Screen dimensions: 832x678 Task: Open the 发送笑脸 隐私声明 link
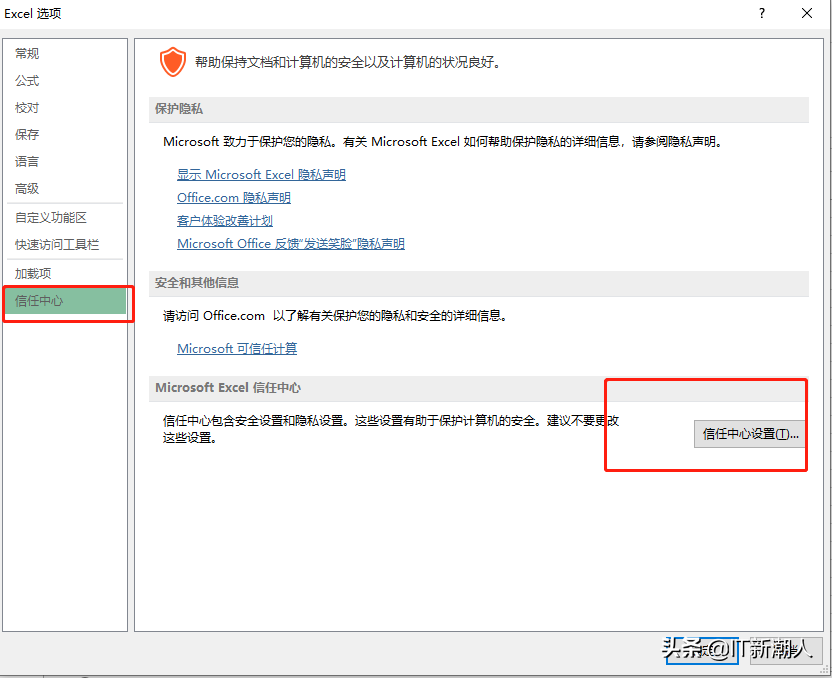pos(291,244)
